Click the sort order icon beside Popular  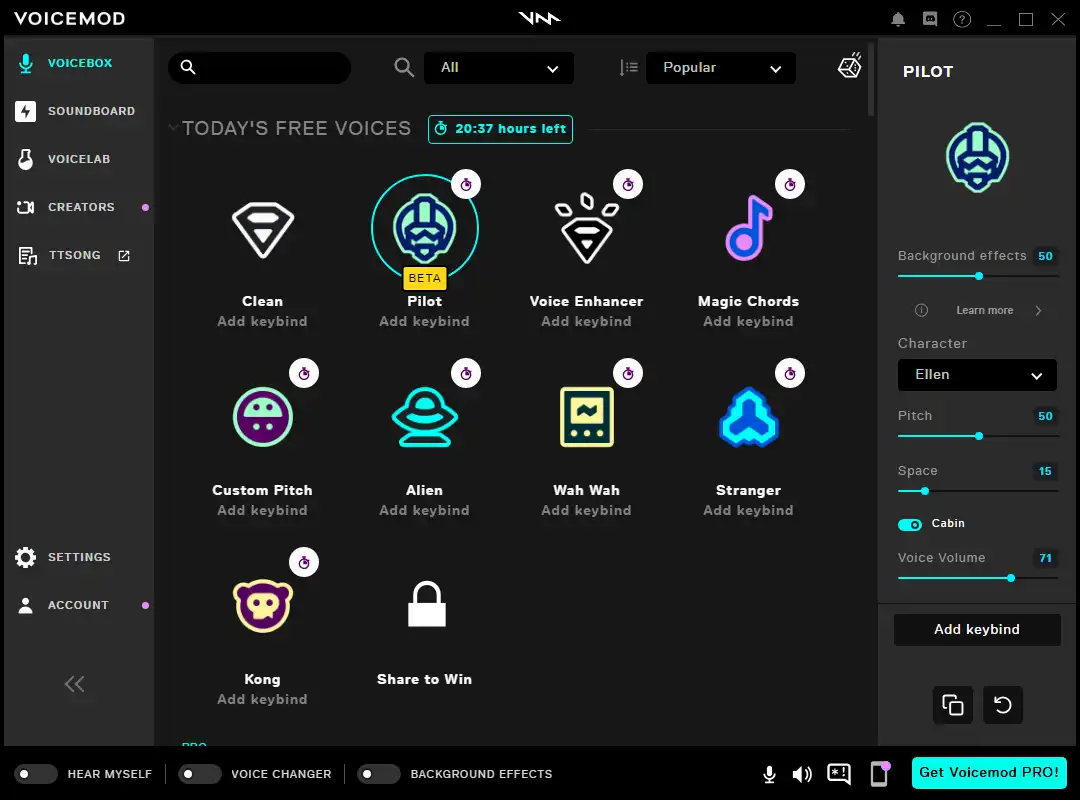click(628, 67)
